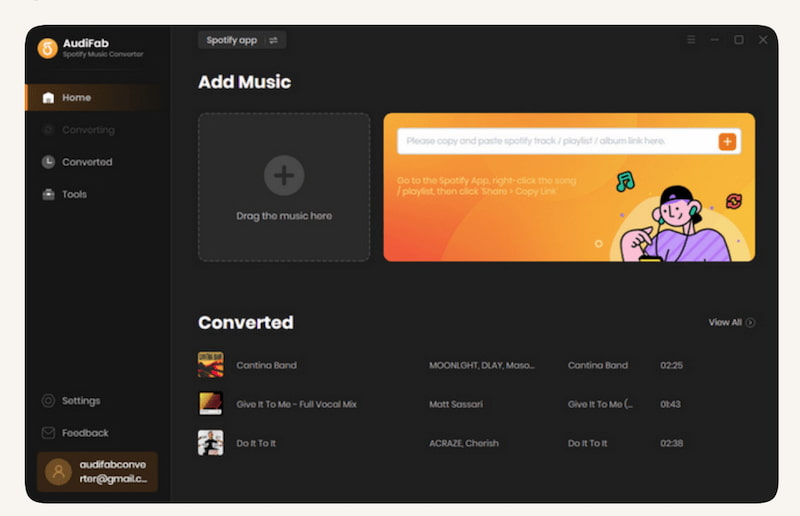The height and width of the screenshot is (516, 800).
Task: Click artist Matt Sassari
Action: tap(456, 404)
